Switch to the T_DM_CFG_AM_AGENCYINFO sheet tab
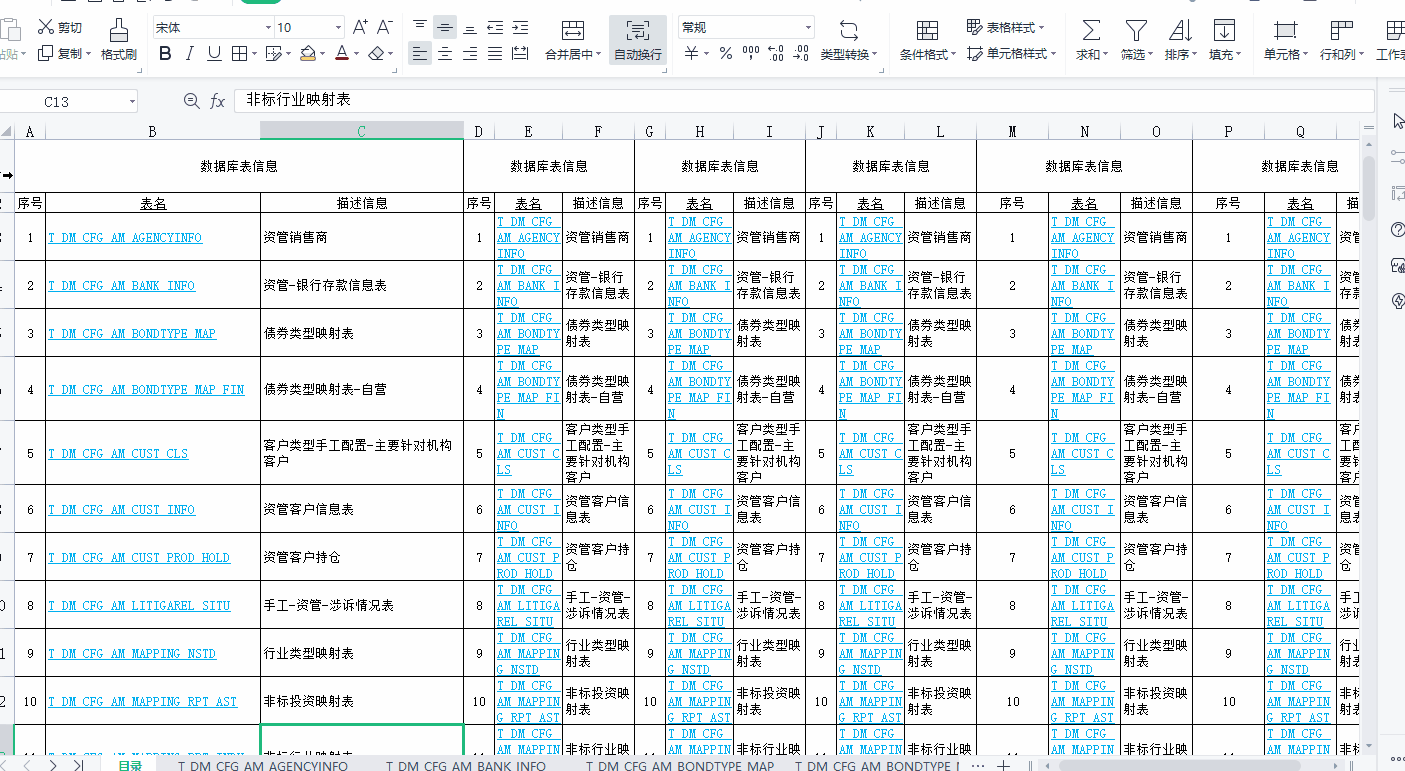Screen dimensions: 1405x771 tap(263, 765)
